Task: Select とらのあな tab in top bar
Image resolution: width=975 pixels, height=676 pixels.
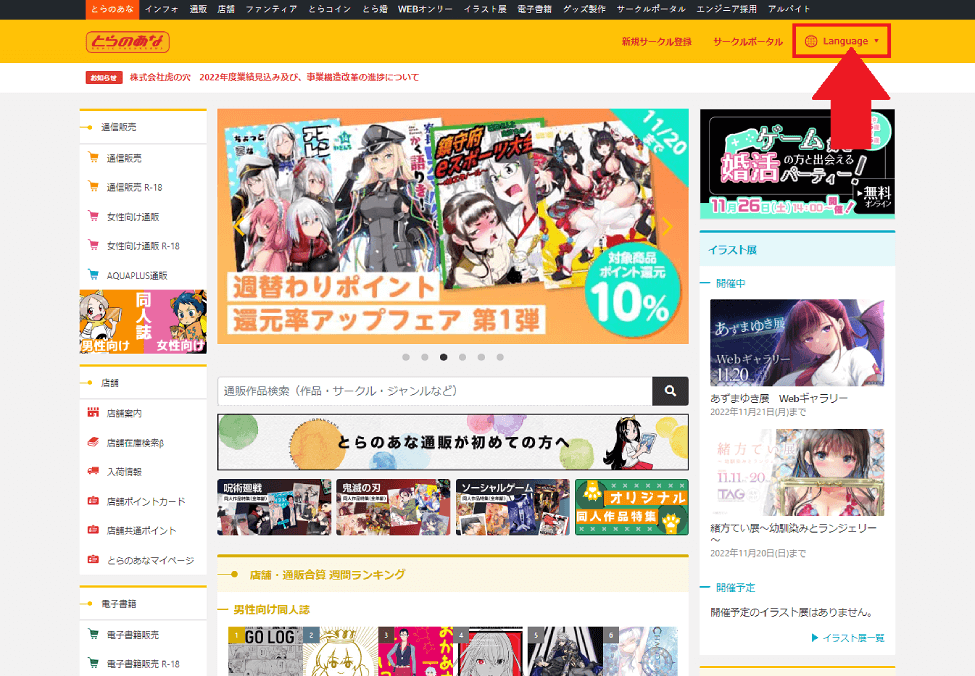Action: (x=112, y=9)
